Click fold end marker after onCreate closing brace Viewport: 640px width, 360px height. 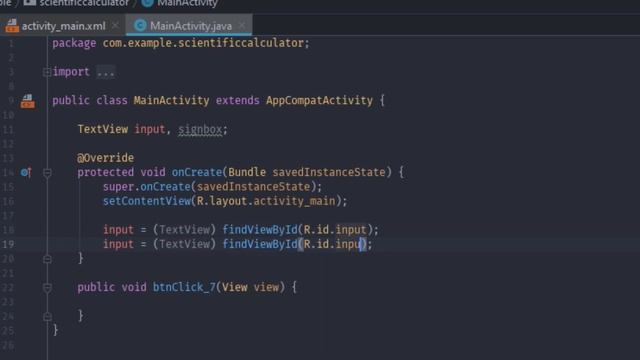tap(47, 259)
